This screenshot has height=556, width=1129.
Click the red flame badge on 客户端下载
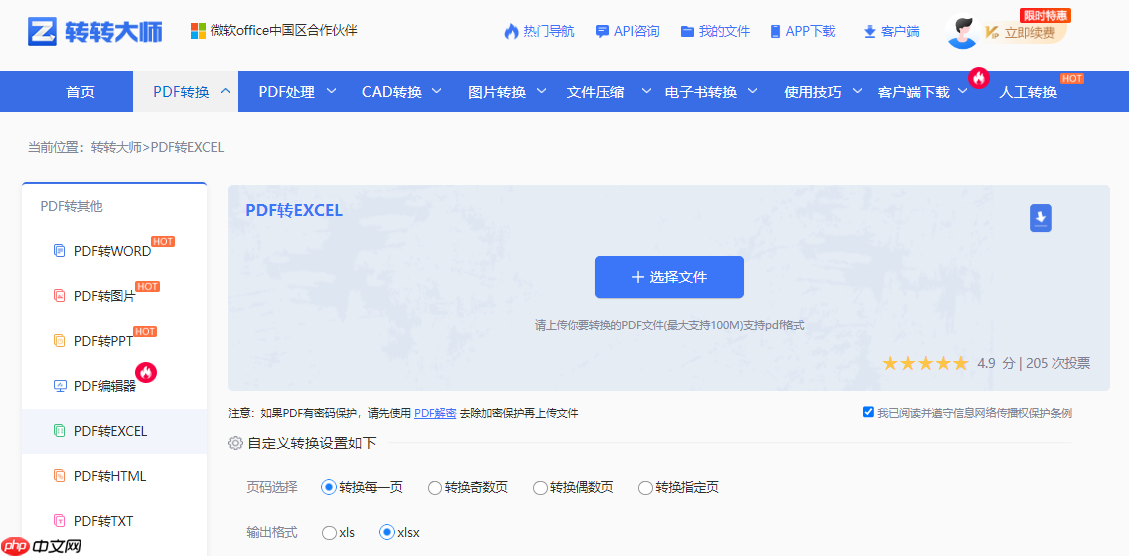click(x=979, y=78)
